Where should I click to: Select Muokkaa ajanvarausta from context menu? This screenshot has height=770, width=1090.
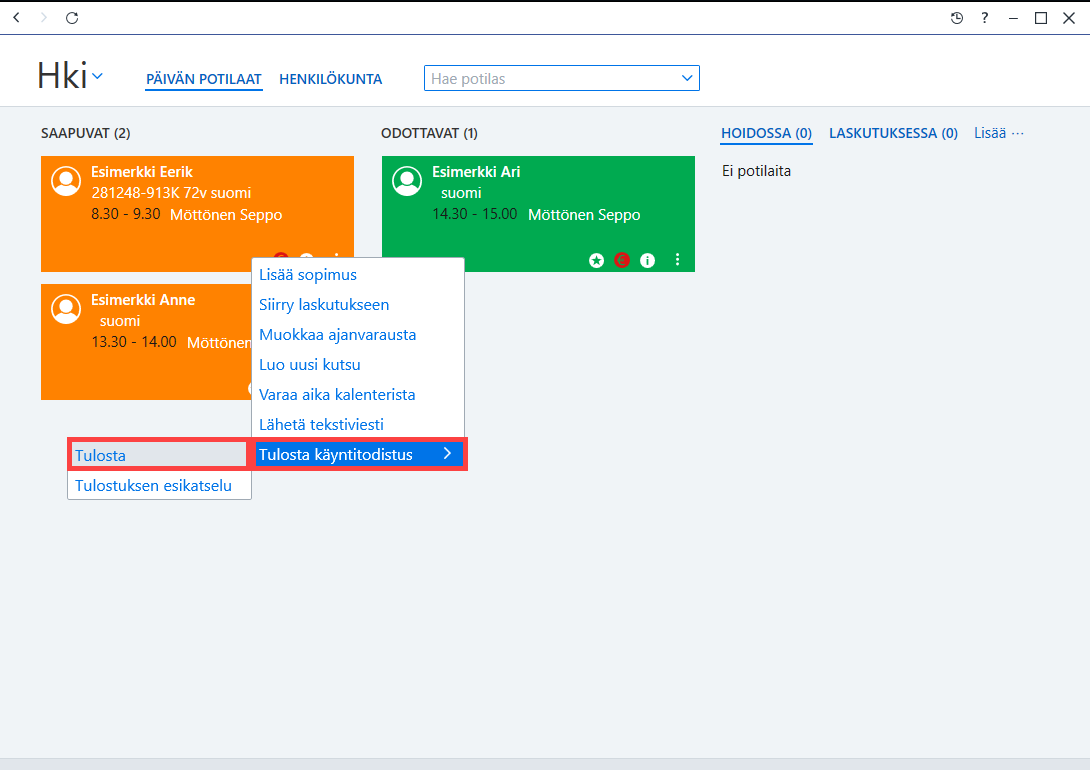click(337, 335)
